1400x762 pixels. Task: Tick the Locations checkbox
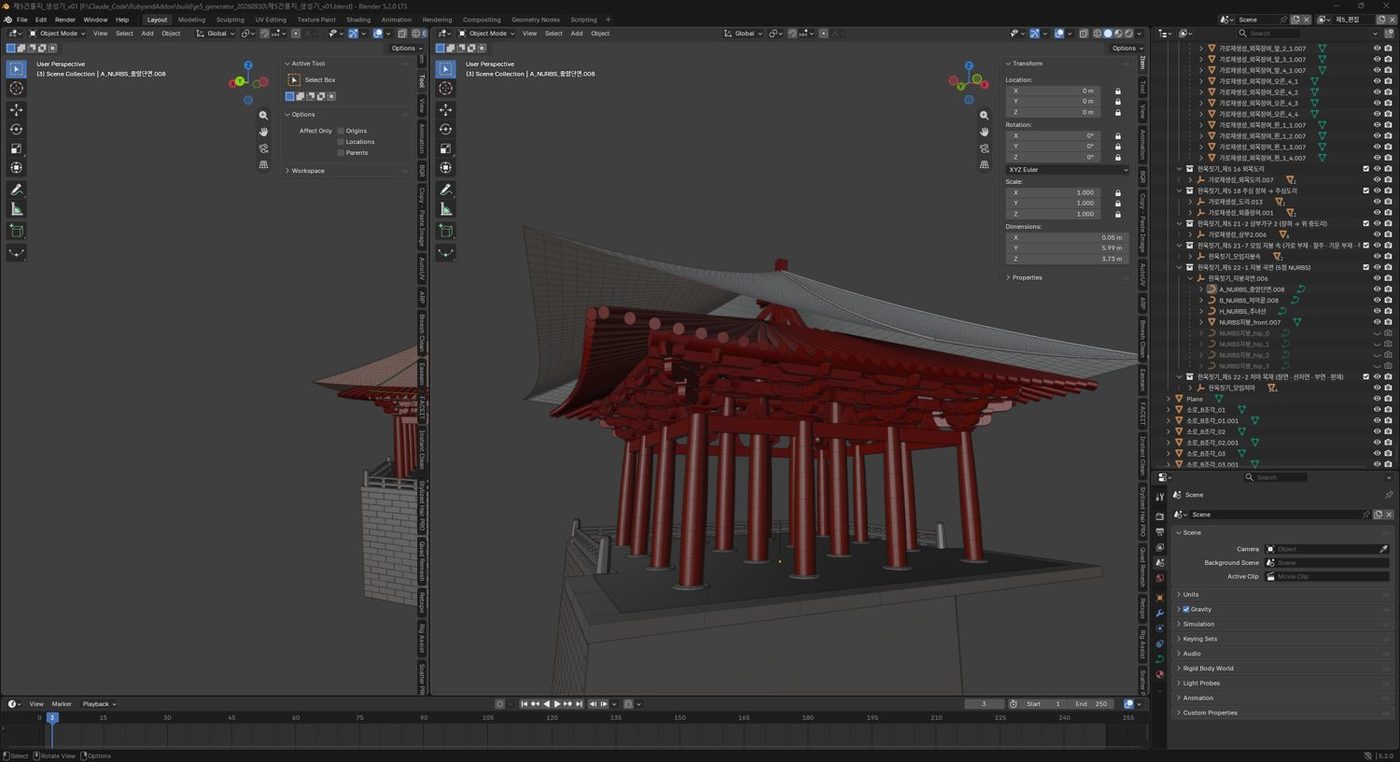point(341,142)
